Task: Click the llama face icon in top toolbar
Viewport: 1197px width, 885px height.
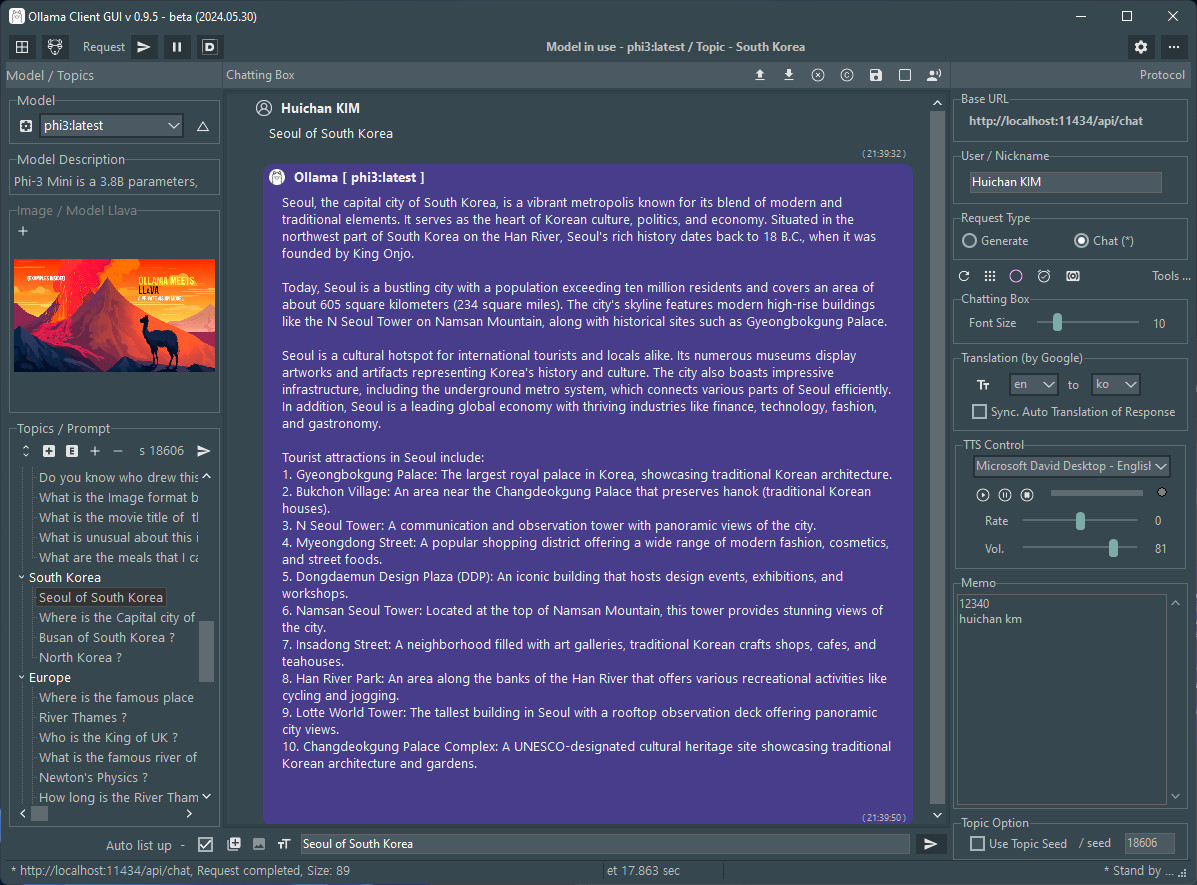Action: [55, 47]
